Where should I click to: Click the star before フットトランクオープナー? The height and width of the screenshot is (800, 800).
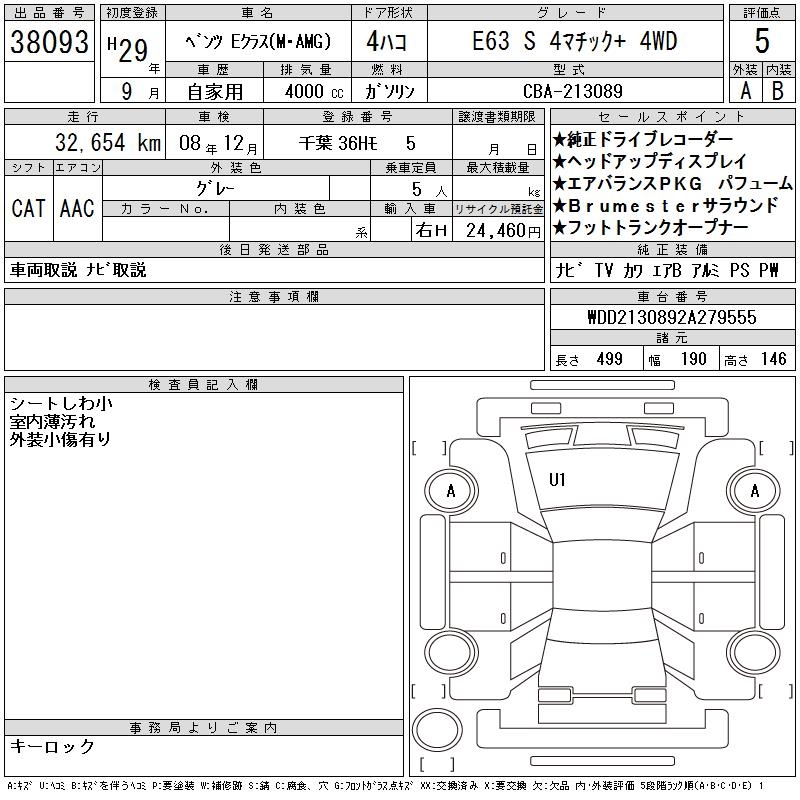point(560,227)
